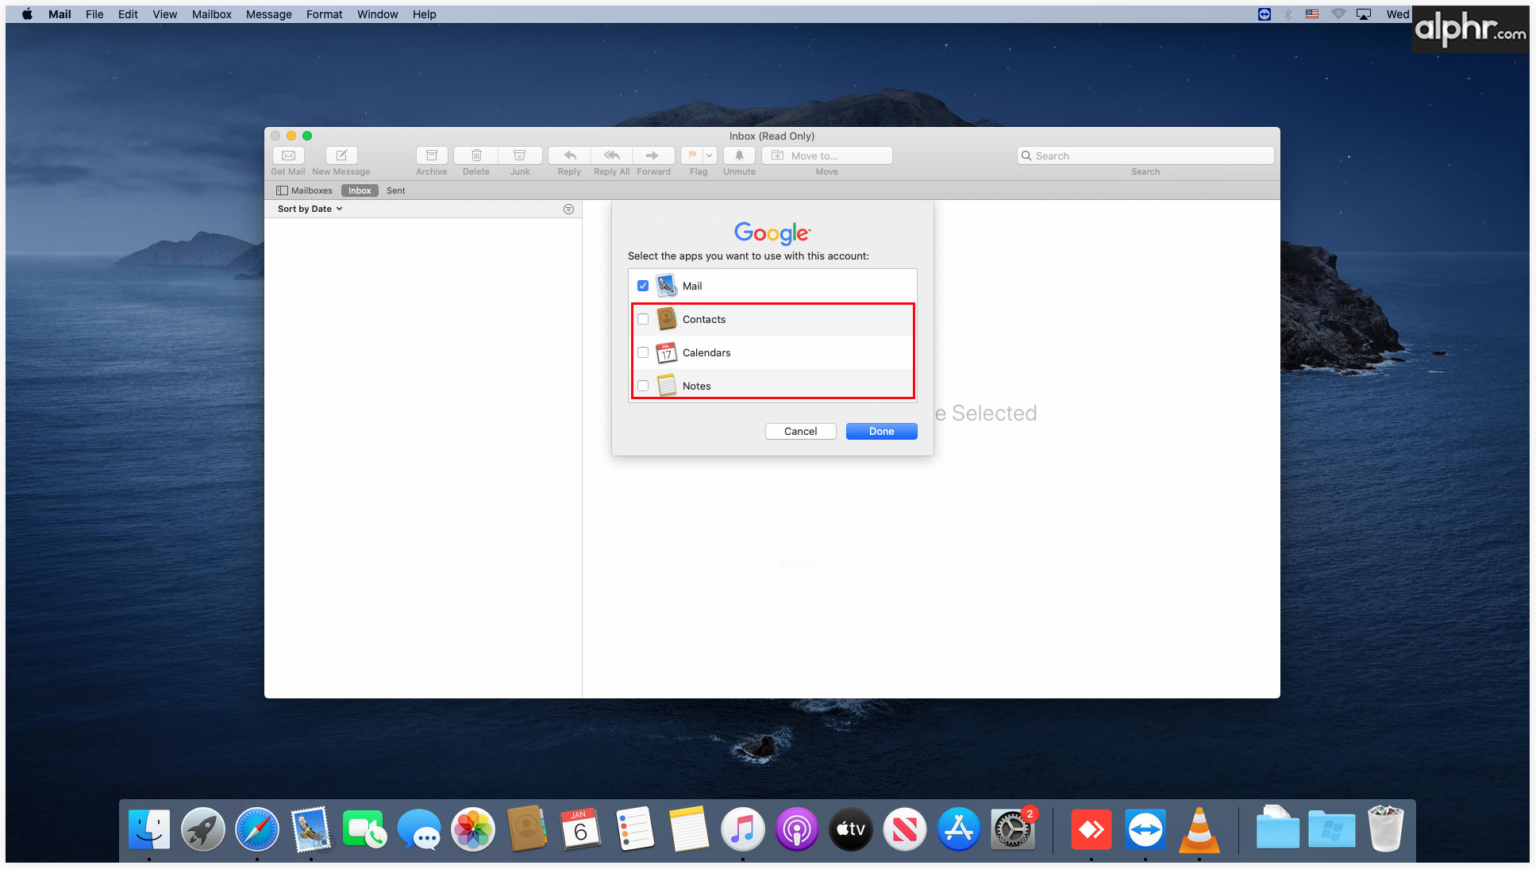Screen dimensions: 1536x869
Task: Unmute the conversation with the bell icon
Action: [738, 155]
